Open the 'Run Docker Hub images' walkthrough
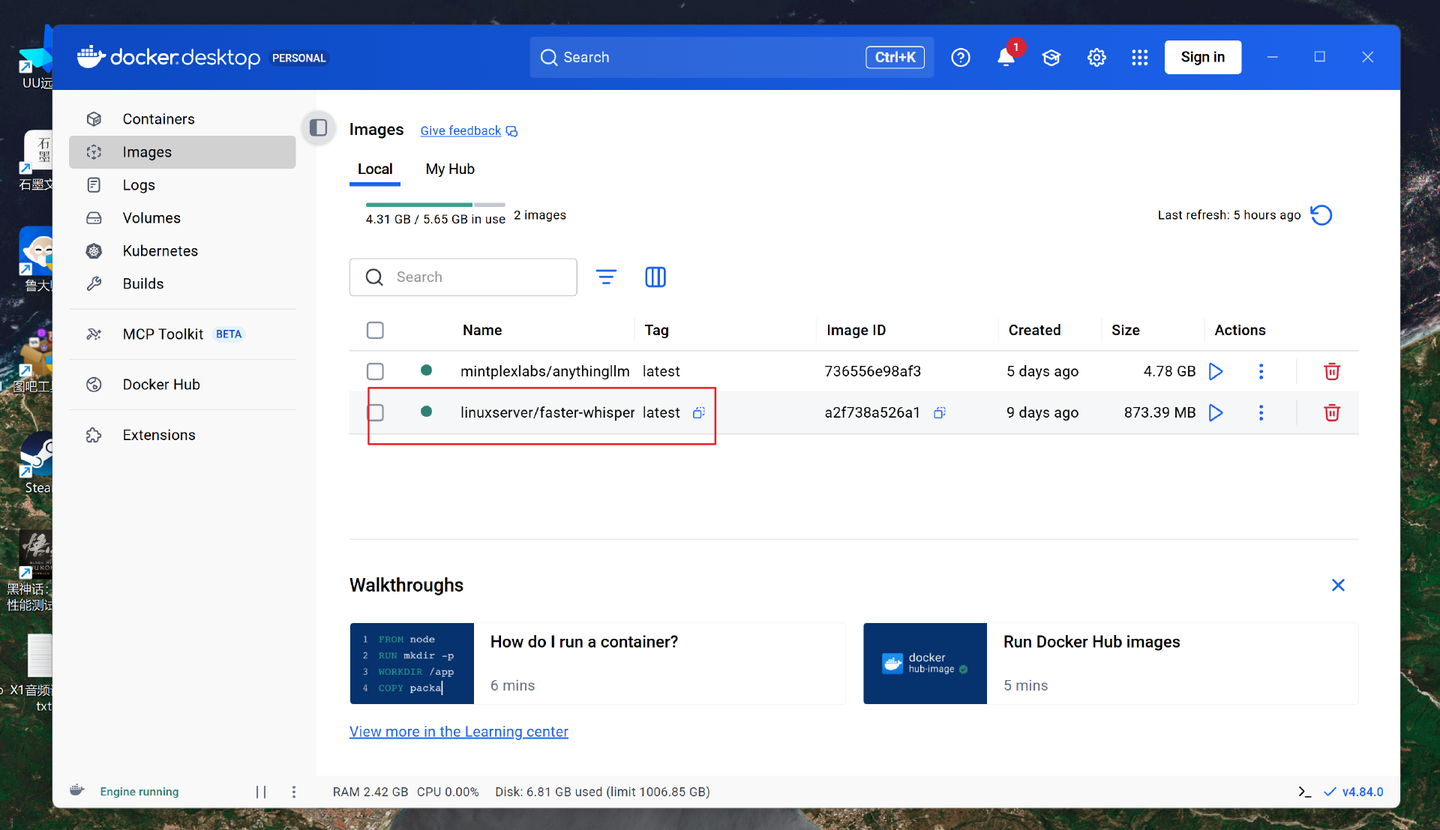The height and width of the screenshot is (830, 1440). tap(1111, 663)
